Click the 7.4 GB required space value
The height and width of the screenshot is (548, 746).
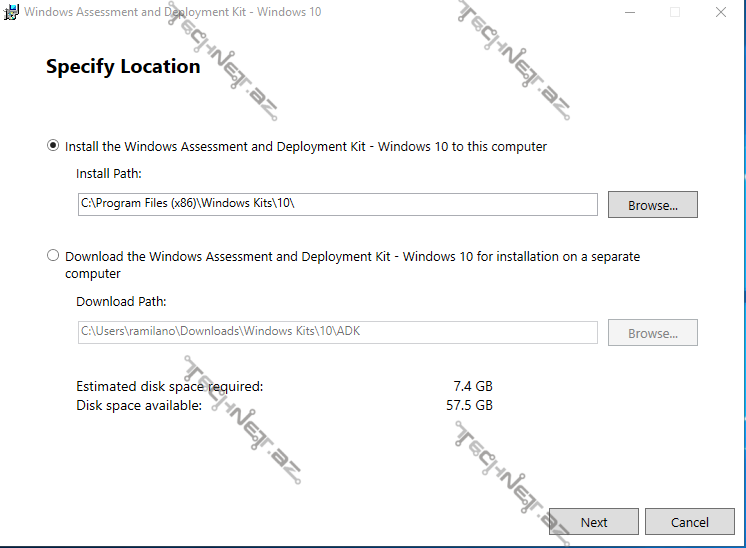tap(472, 386)
